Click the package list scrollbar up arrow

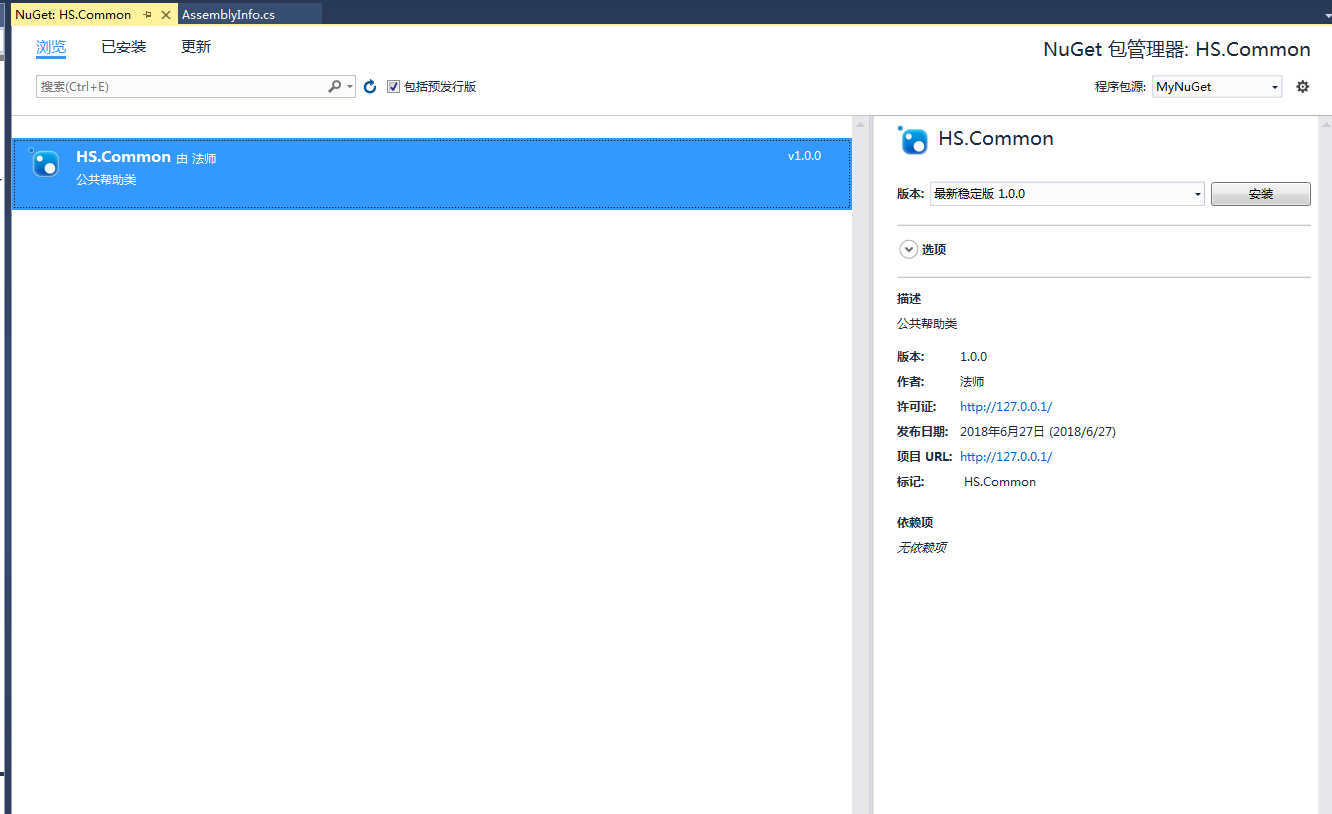859,124
